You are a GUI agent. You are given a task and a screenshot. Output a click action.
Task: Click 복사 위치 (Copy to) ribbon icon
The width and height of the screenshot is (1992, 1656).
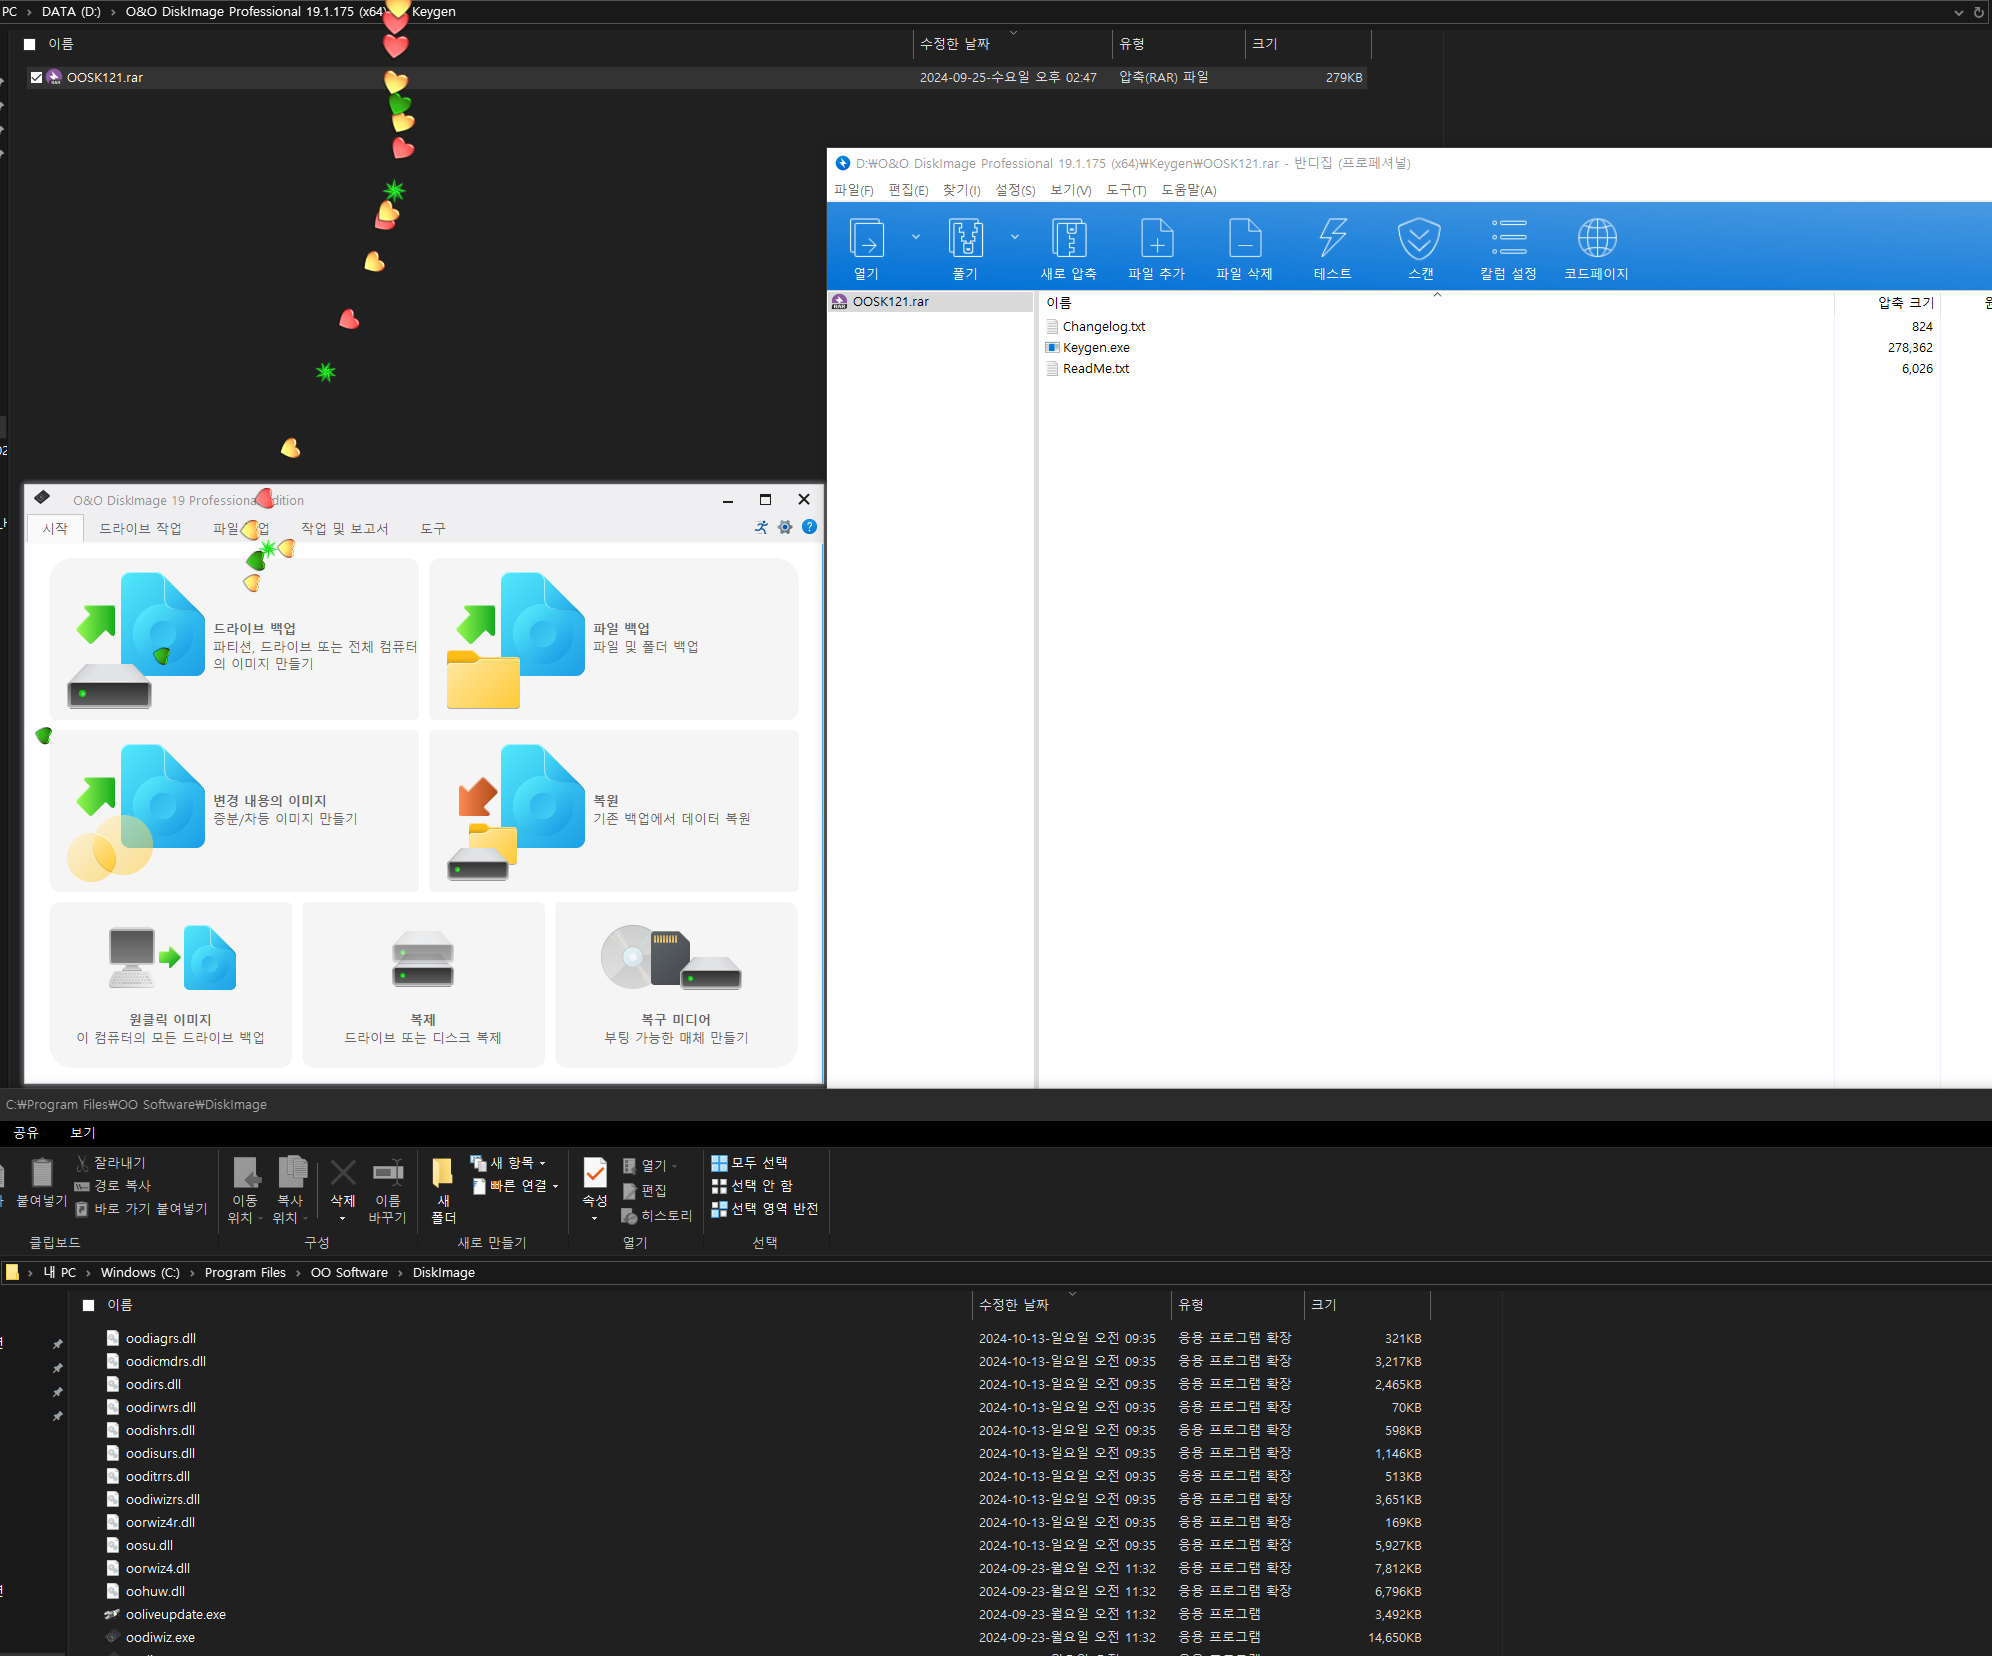[291, 1172]
